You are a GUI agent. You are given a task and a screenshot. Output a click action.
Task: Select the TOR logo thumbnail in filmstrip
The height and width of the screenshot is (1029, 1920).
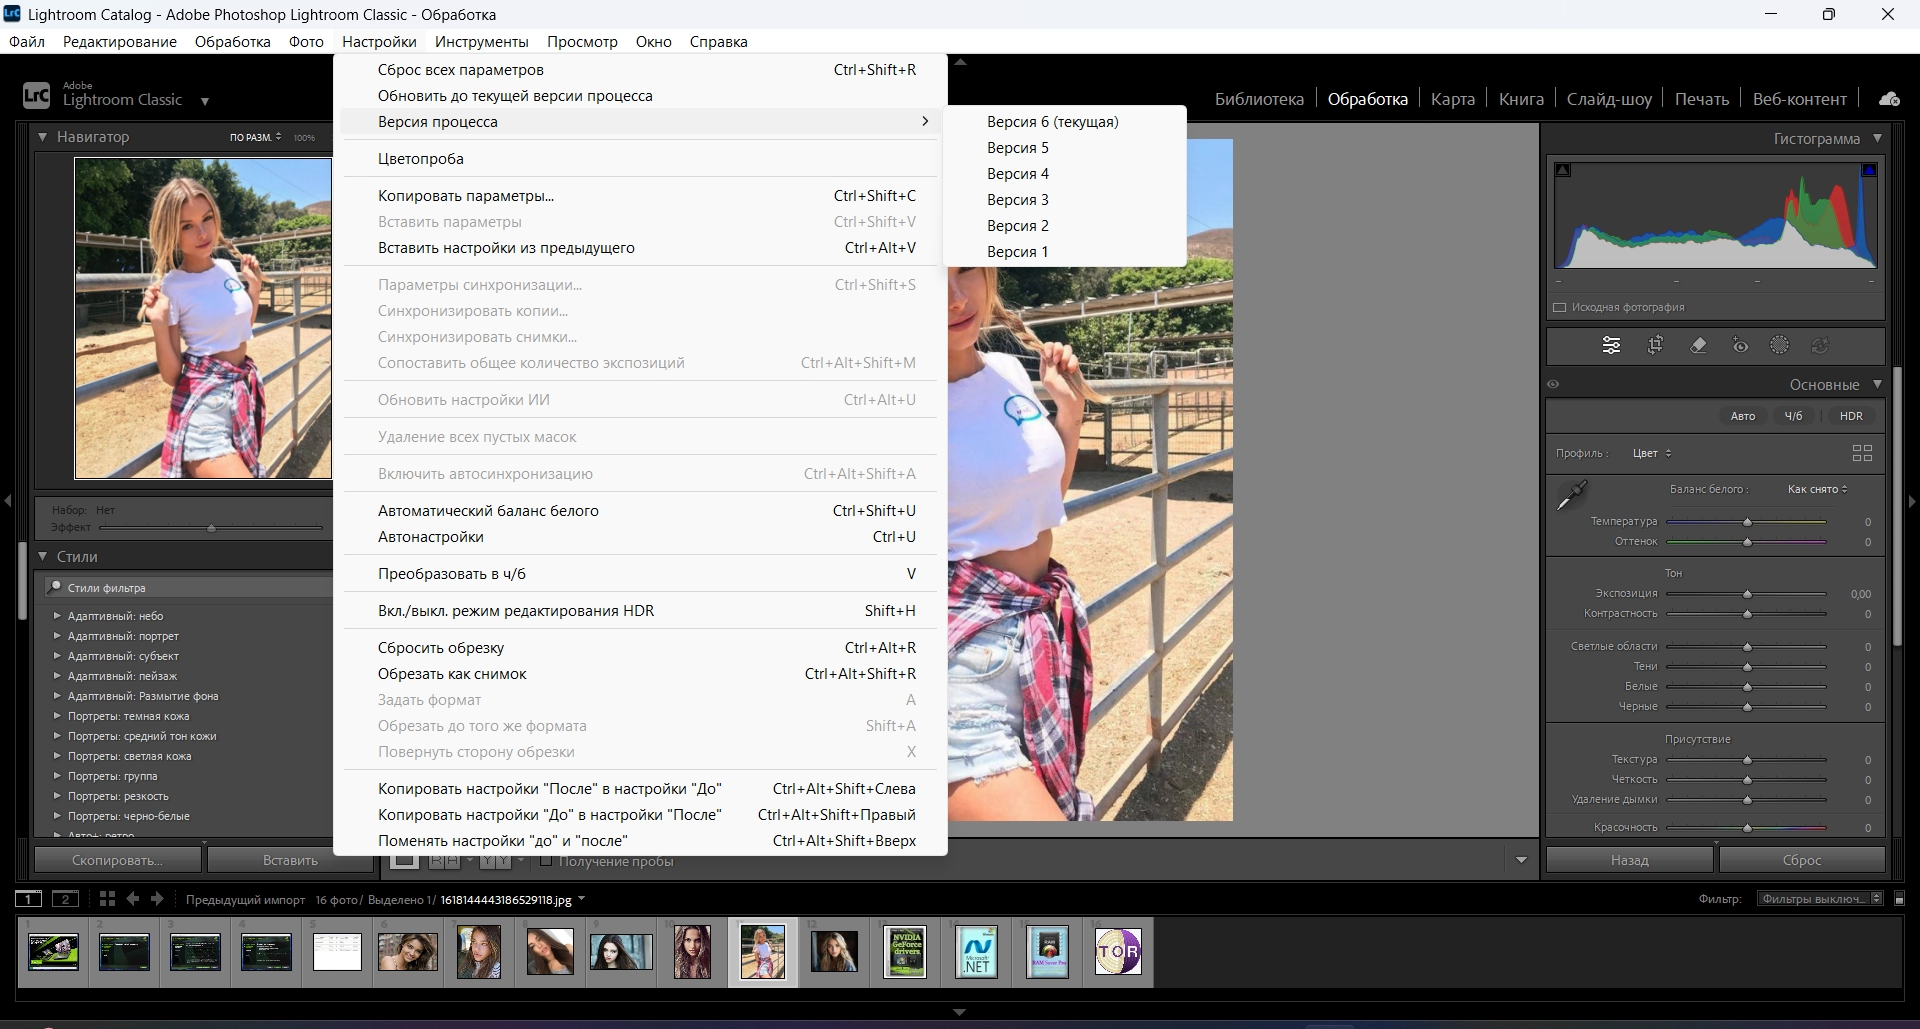1118,951
